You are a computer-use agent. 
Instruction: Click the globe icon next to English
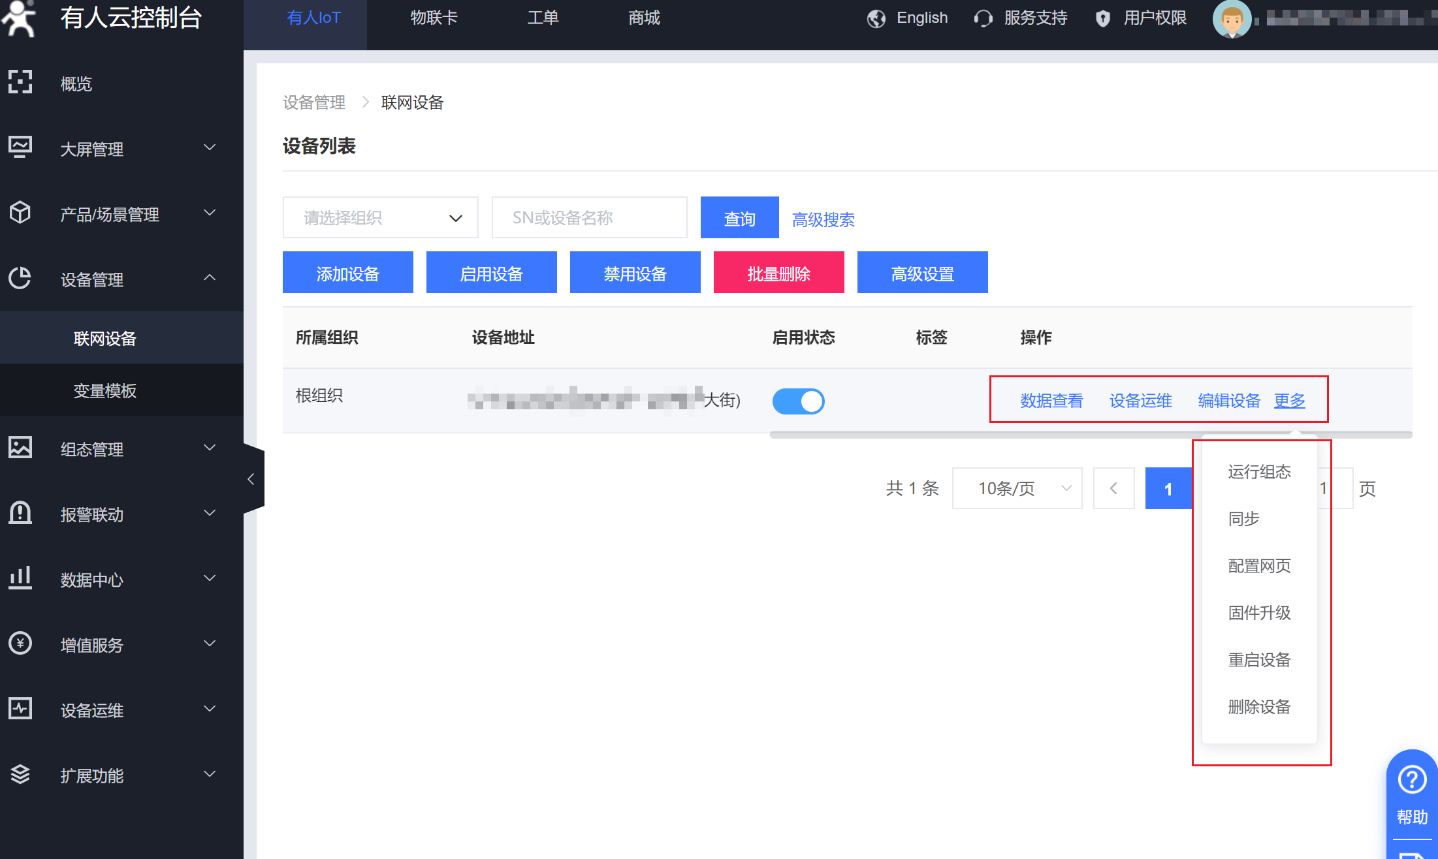876,19
